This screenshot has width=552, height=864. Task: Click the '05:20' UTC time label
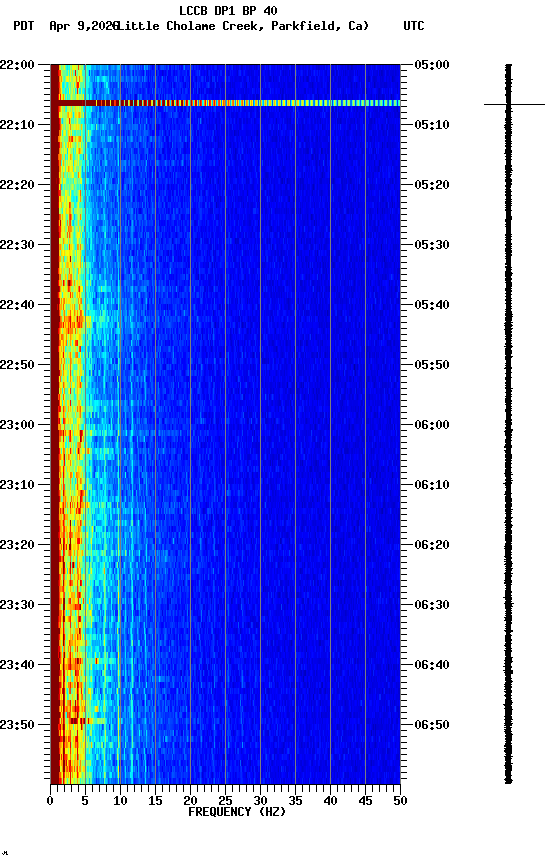click(x=432, y=185)
